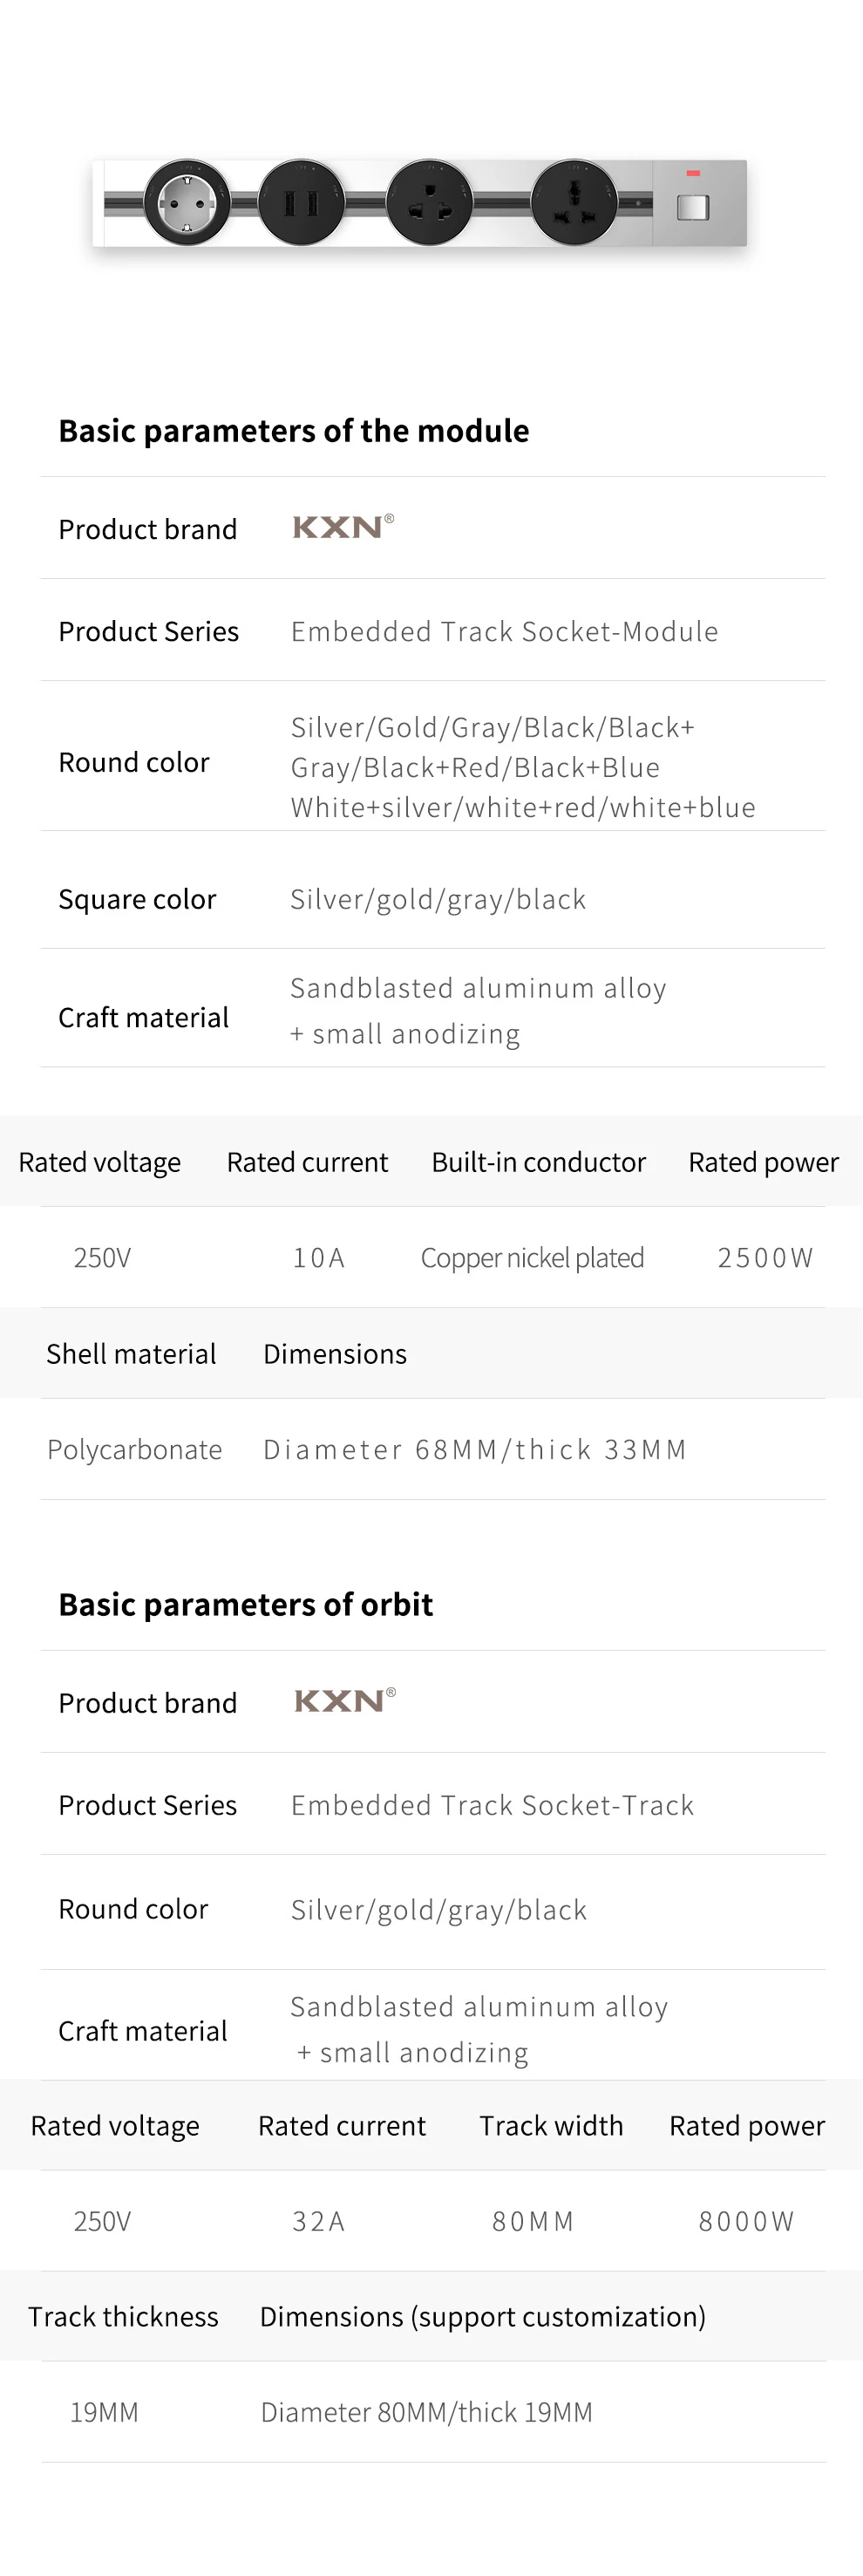Click the '32A' rated current value
This screenshot has width=863, height=2576.
coord(318,2221)
